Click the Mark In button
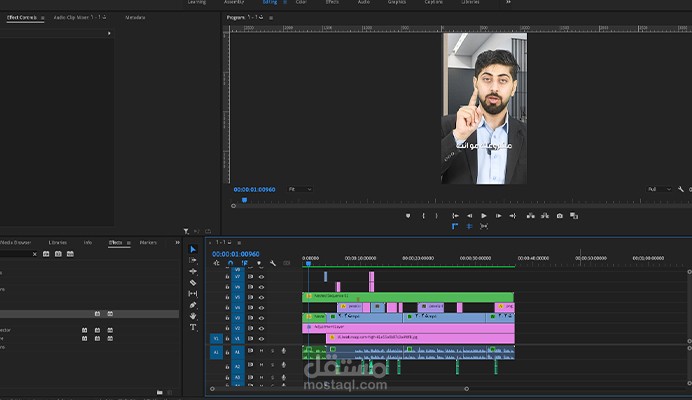This screenshot has height=400, width=692. pyautogui.click(x=423, y=216)
